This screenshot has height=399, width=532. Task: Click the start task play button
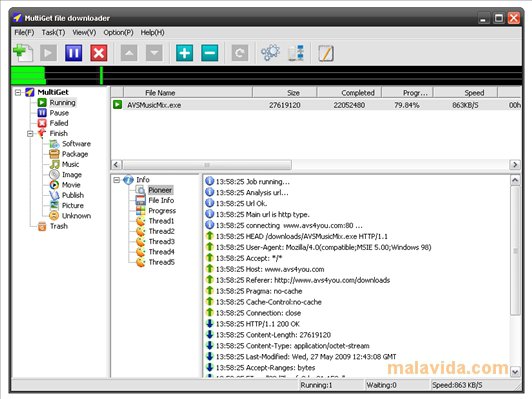tap(48, 53)
